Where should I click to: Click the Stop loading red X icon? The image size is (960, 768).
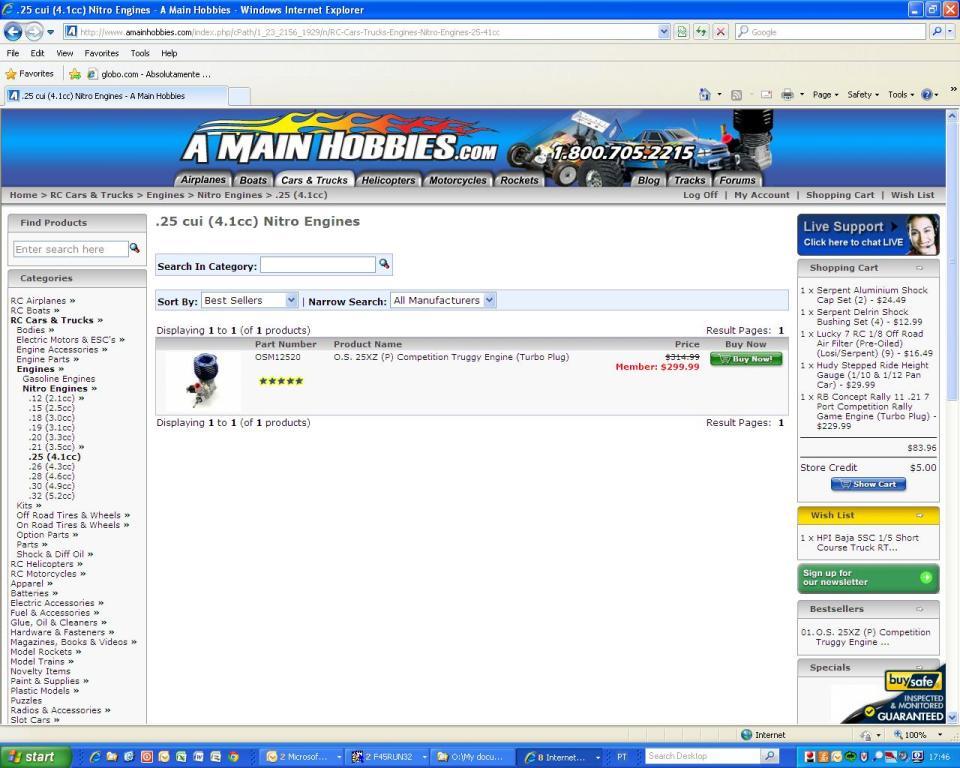click(x=721, y=32)
